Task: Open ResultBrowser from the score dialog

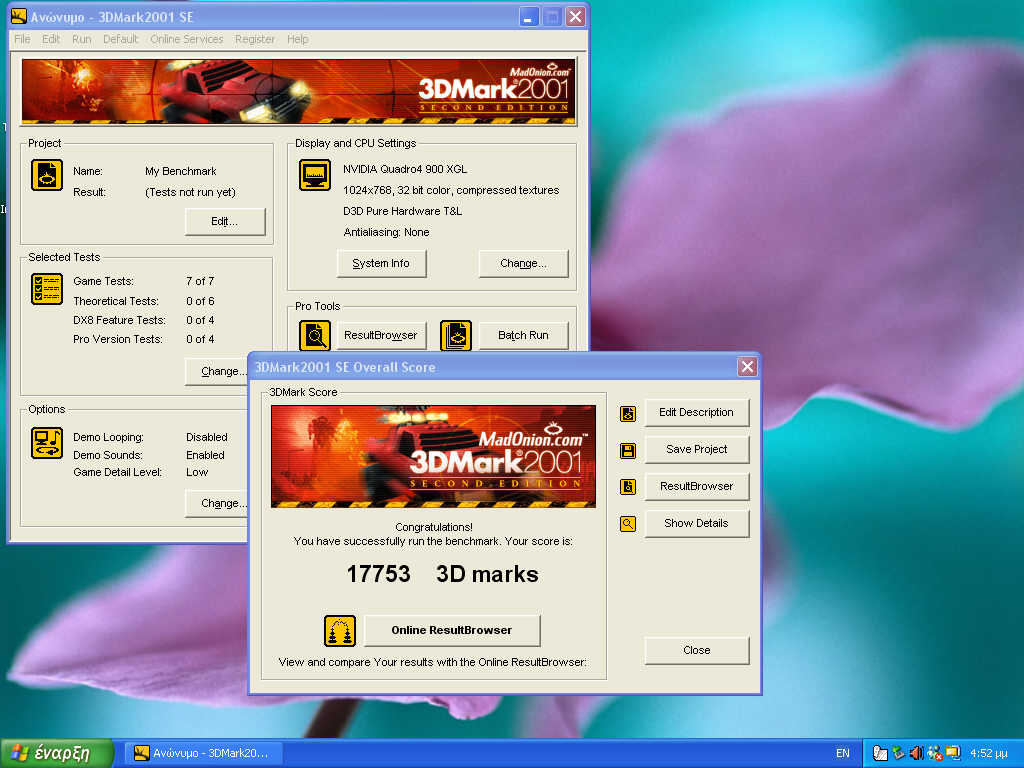Action: point(696,487)
